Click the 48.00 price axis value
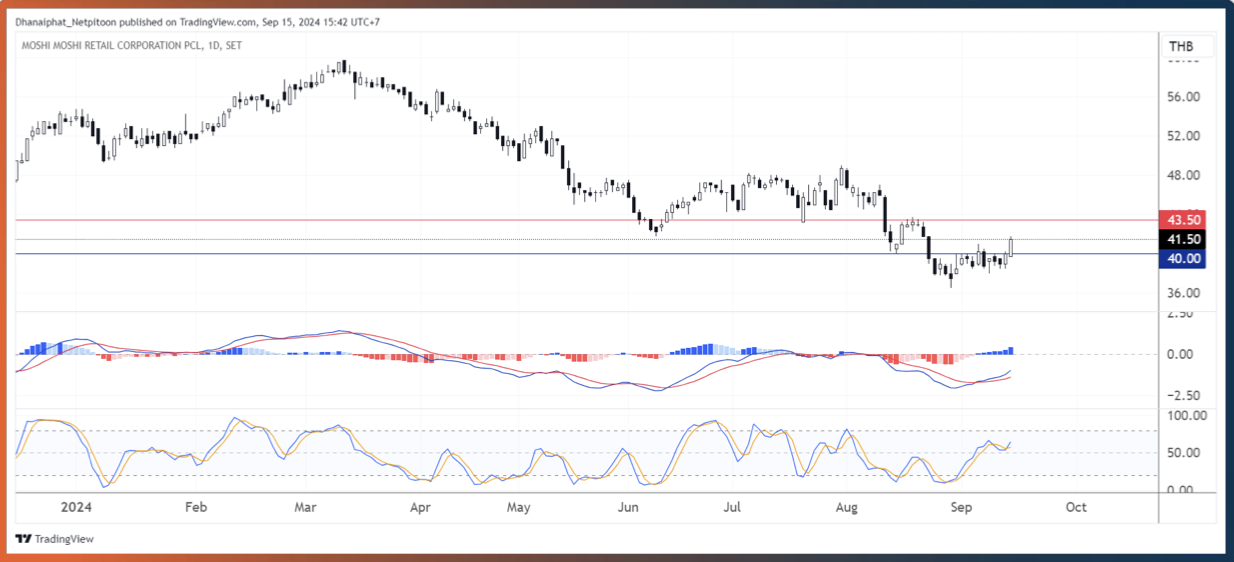The width and height of the screenshot is (1234, 562). click(x=1184, y=175)
